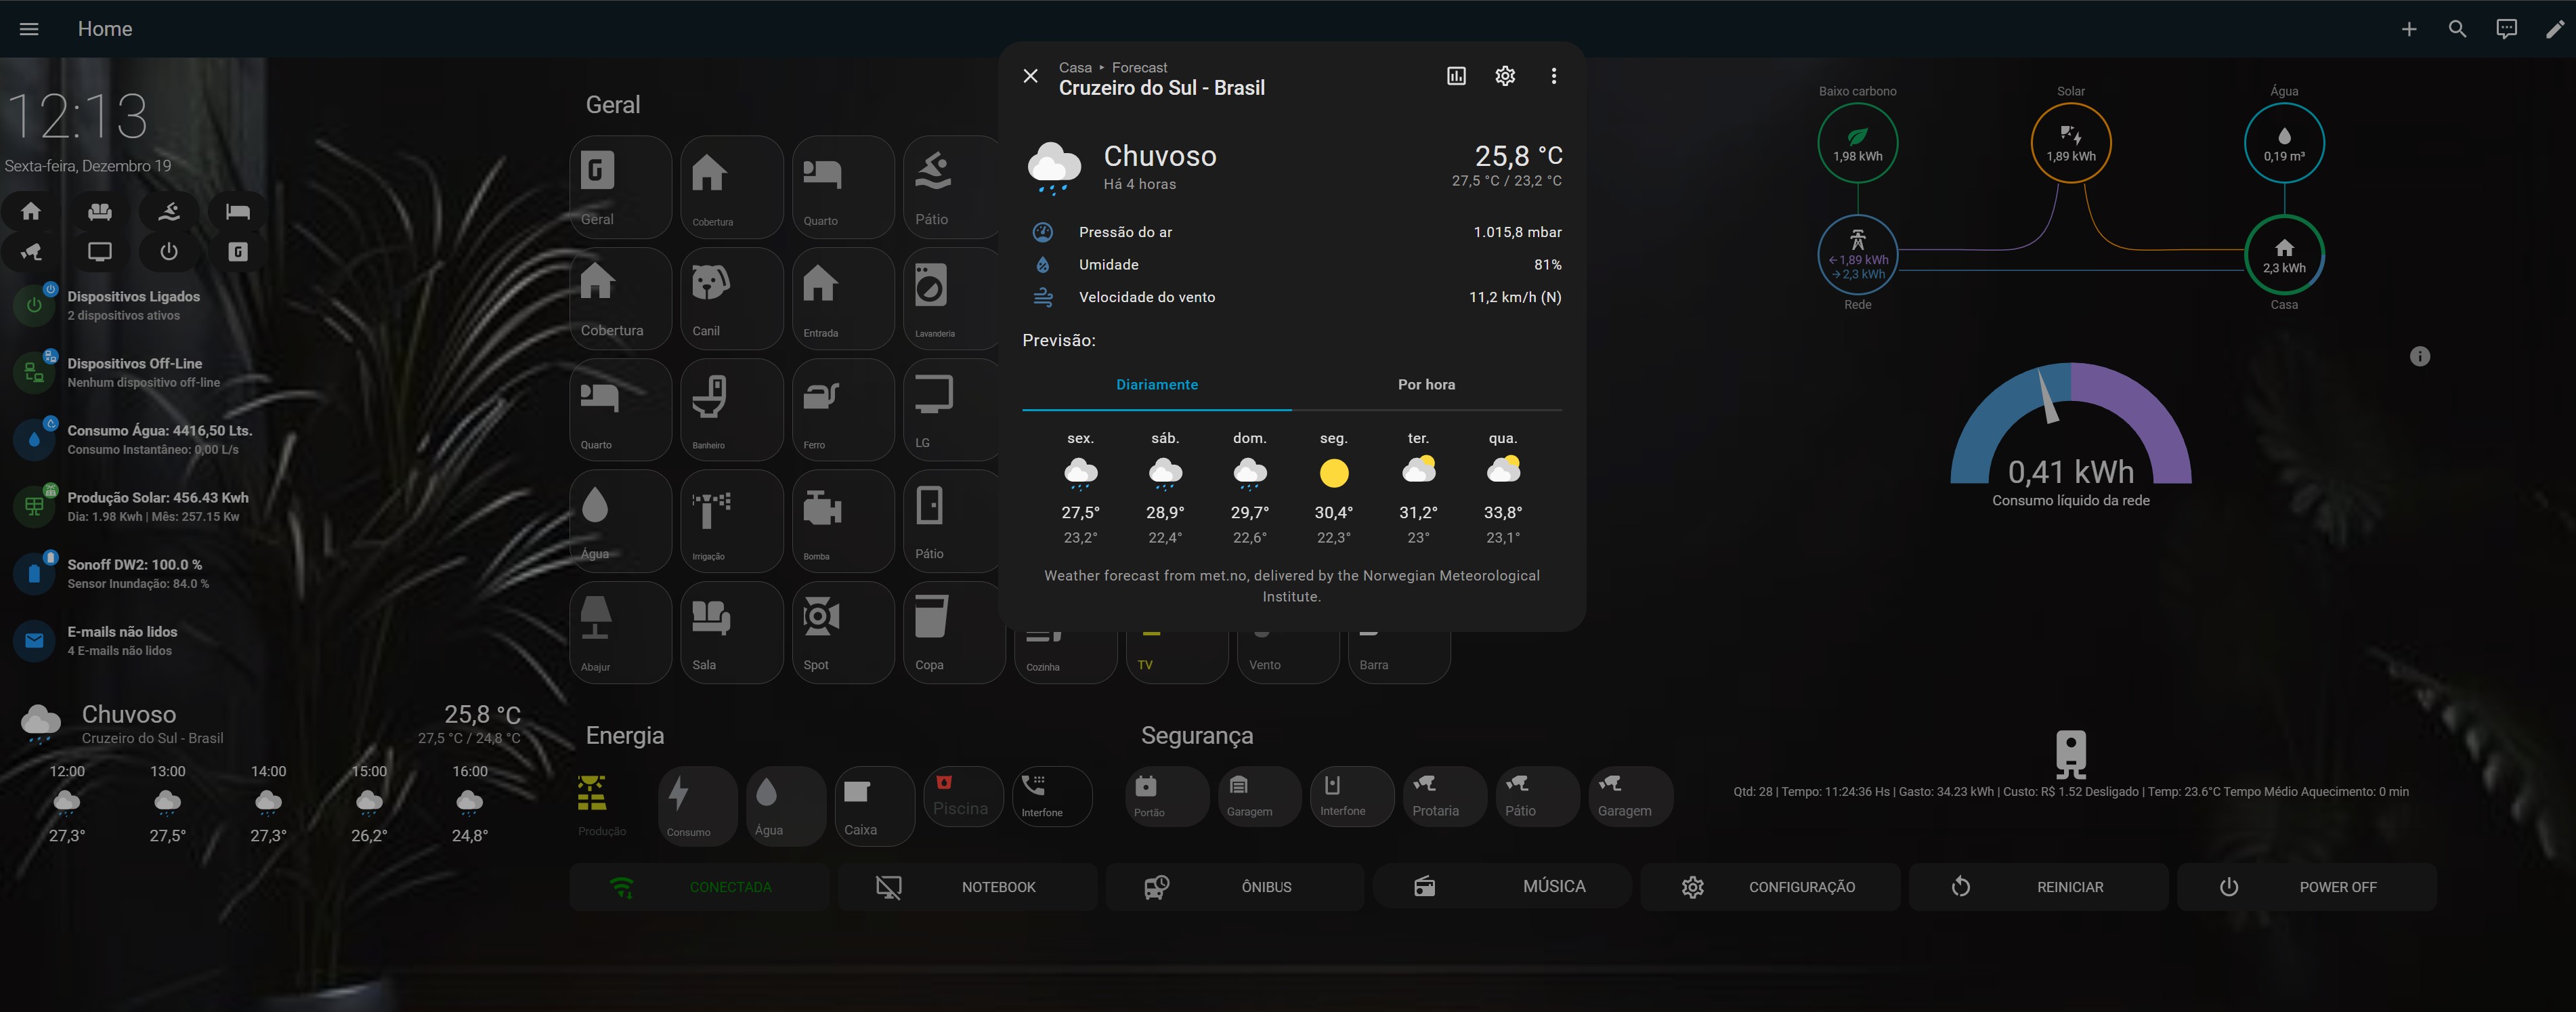Open the Irrigação sprinkler tile
This screenshot has height=1012, width=2576.
[x=731, y=521]
